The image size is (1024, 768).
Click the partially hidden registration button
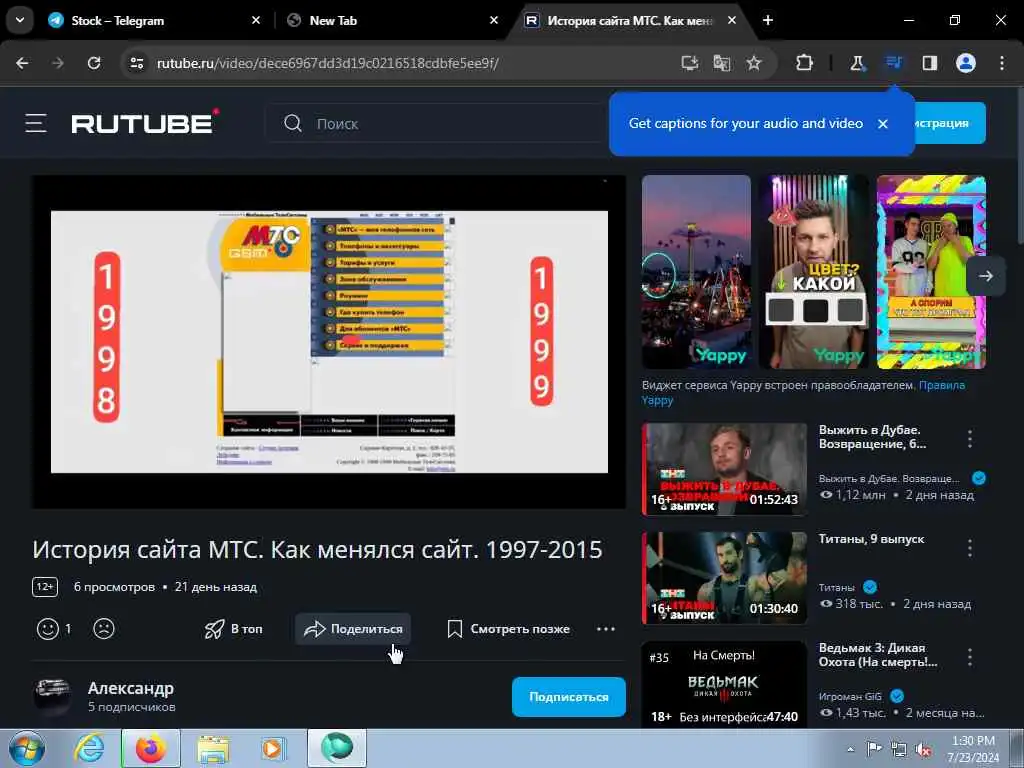950,123
